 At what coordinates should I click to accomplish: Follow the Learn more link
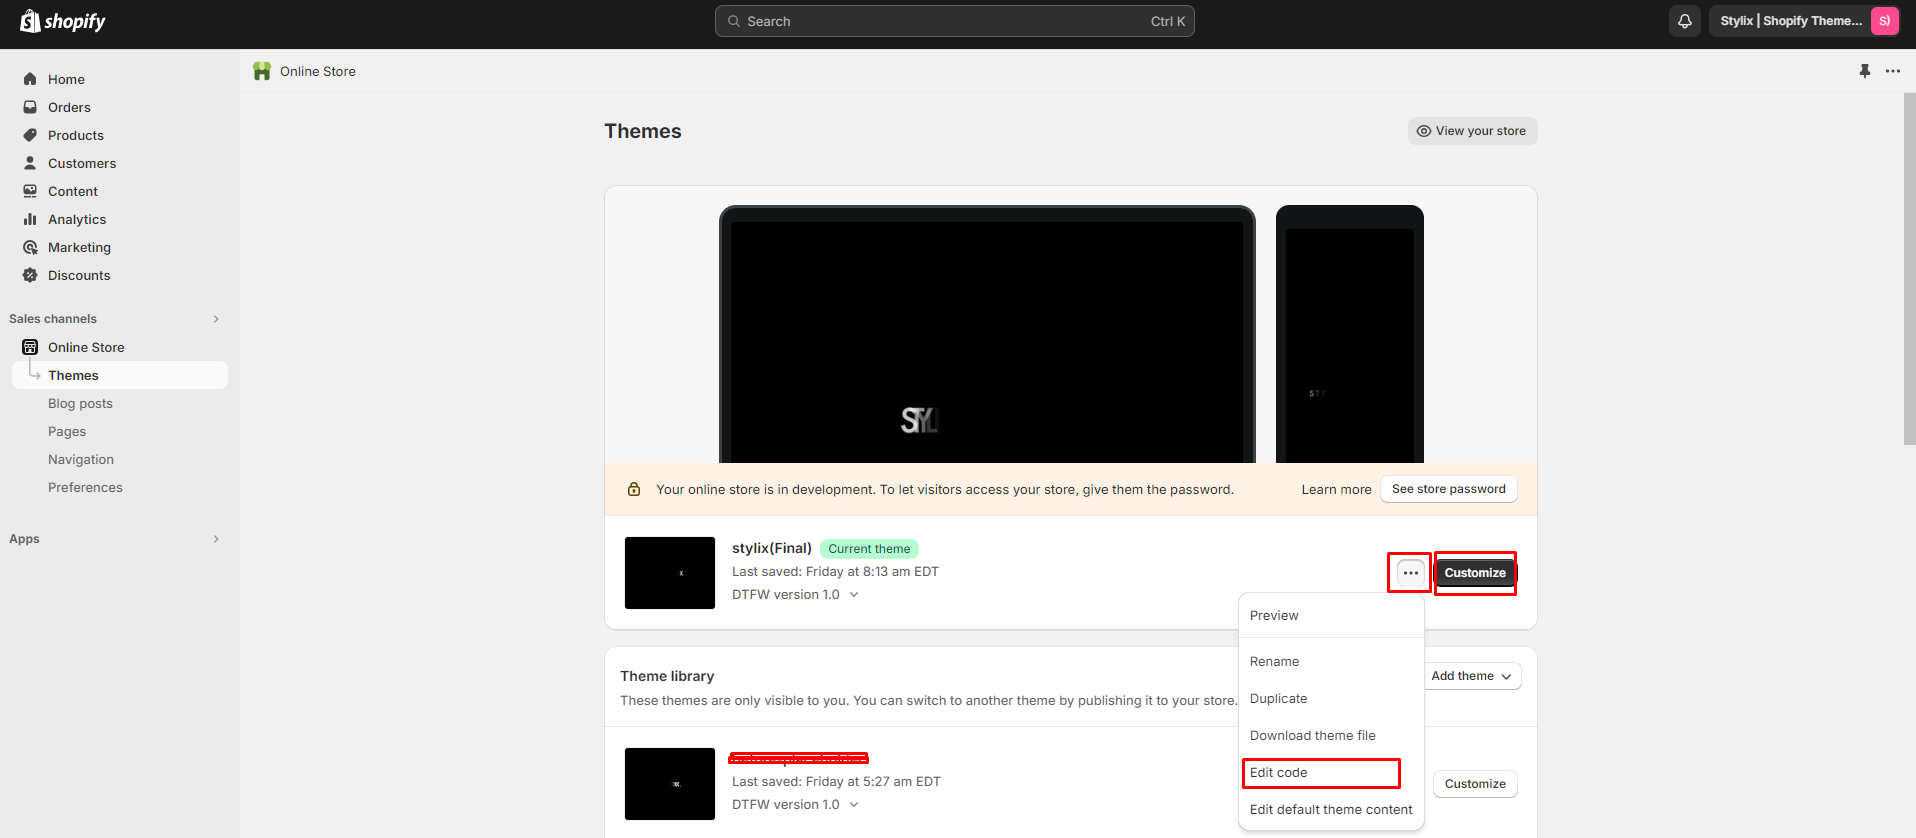click(x=1336, y=489)
